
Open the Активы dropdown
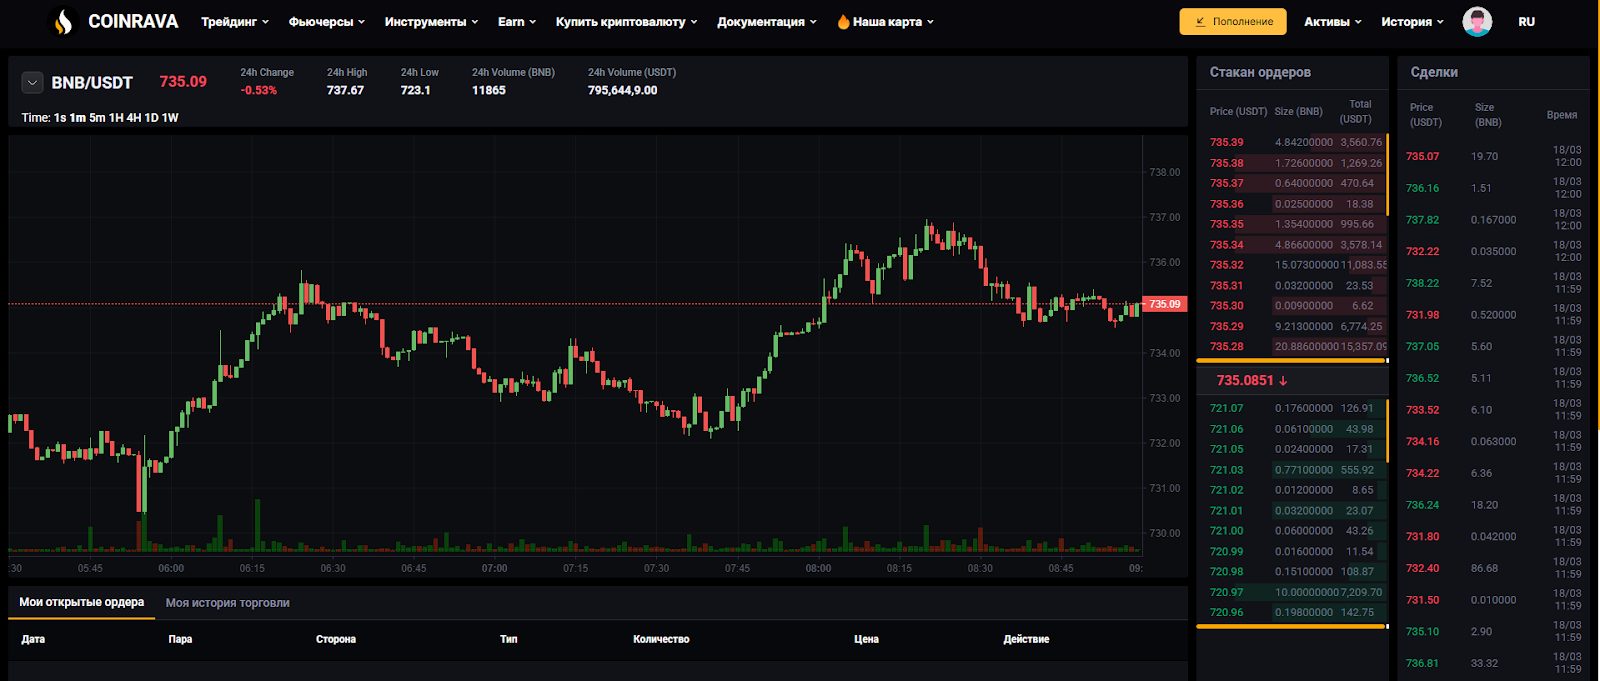pos(1332,22)
